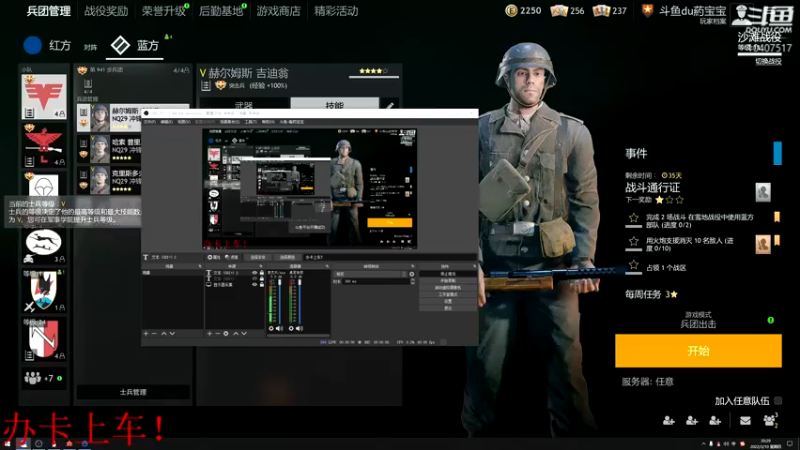Click the star for 占领 1 个战区
This screenshot has width=800, height=450.
pos(634,264)
